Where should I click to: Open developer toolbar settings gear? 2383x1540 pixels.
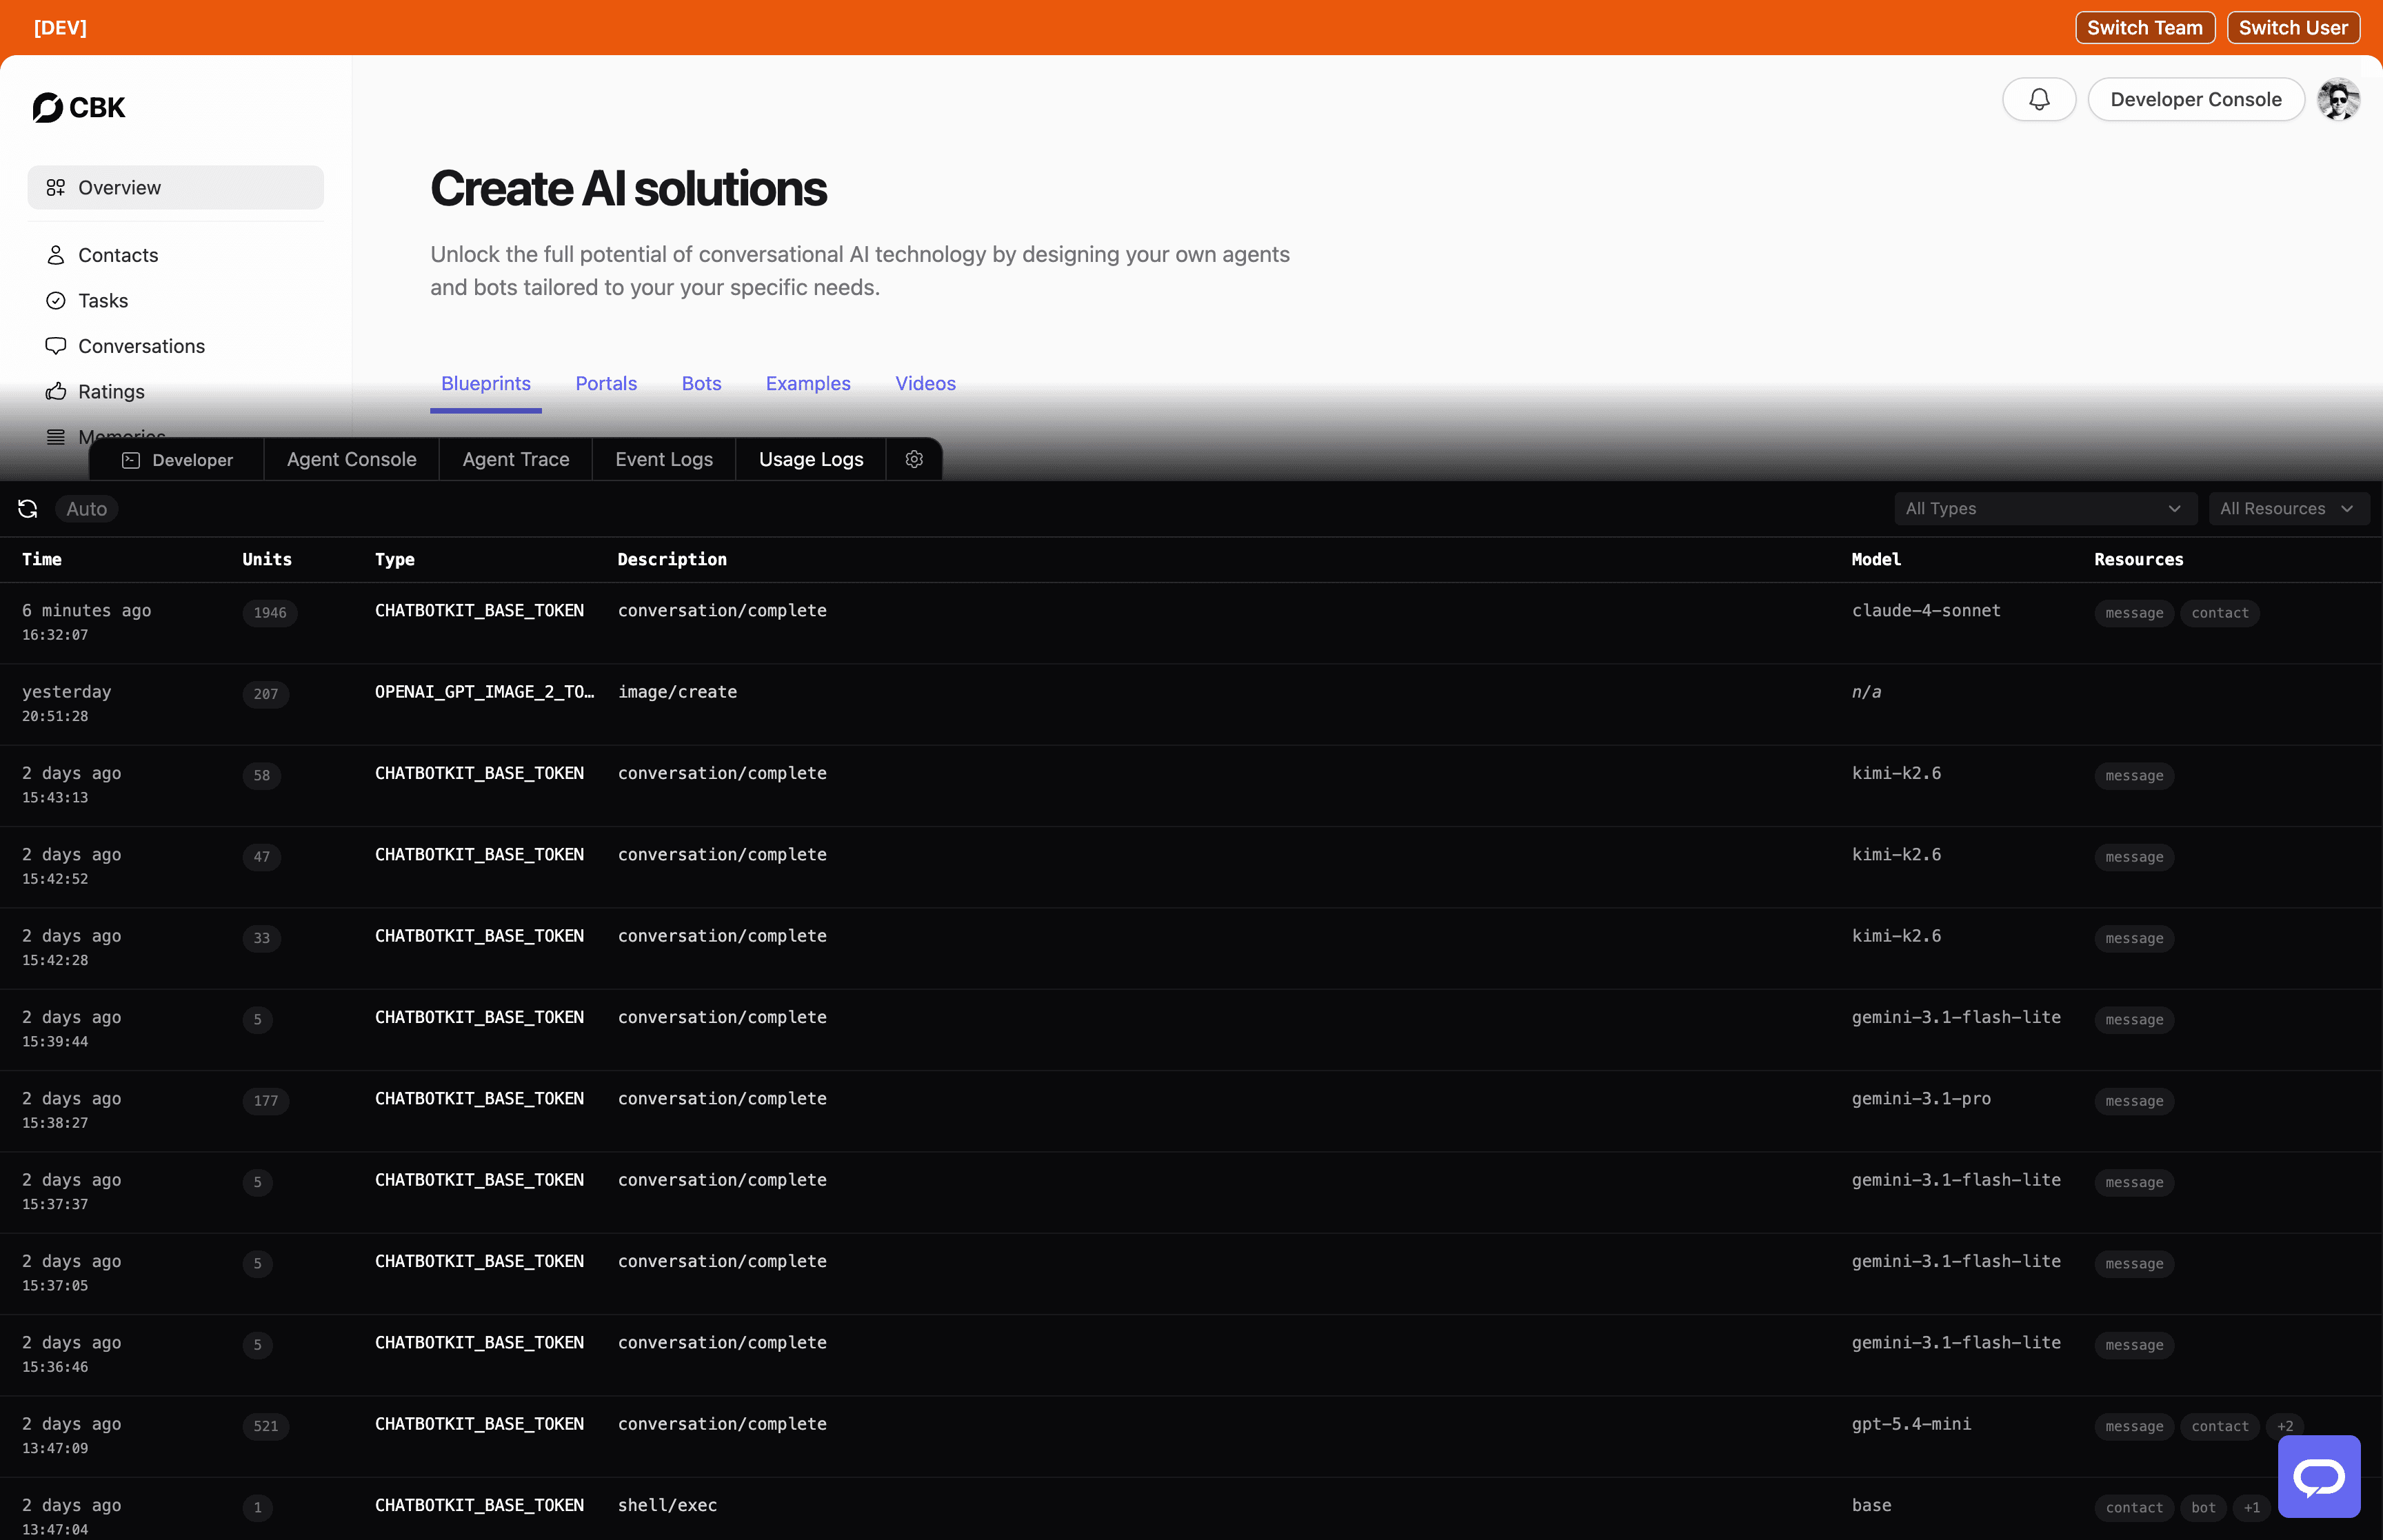coord(913,459)
